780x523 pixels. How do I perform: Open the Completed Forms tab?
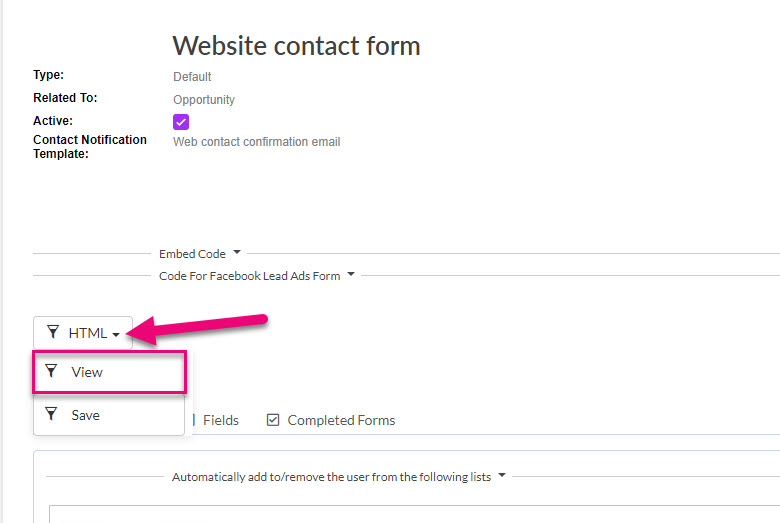[x=341, y=420]
